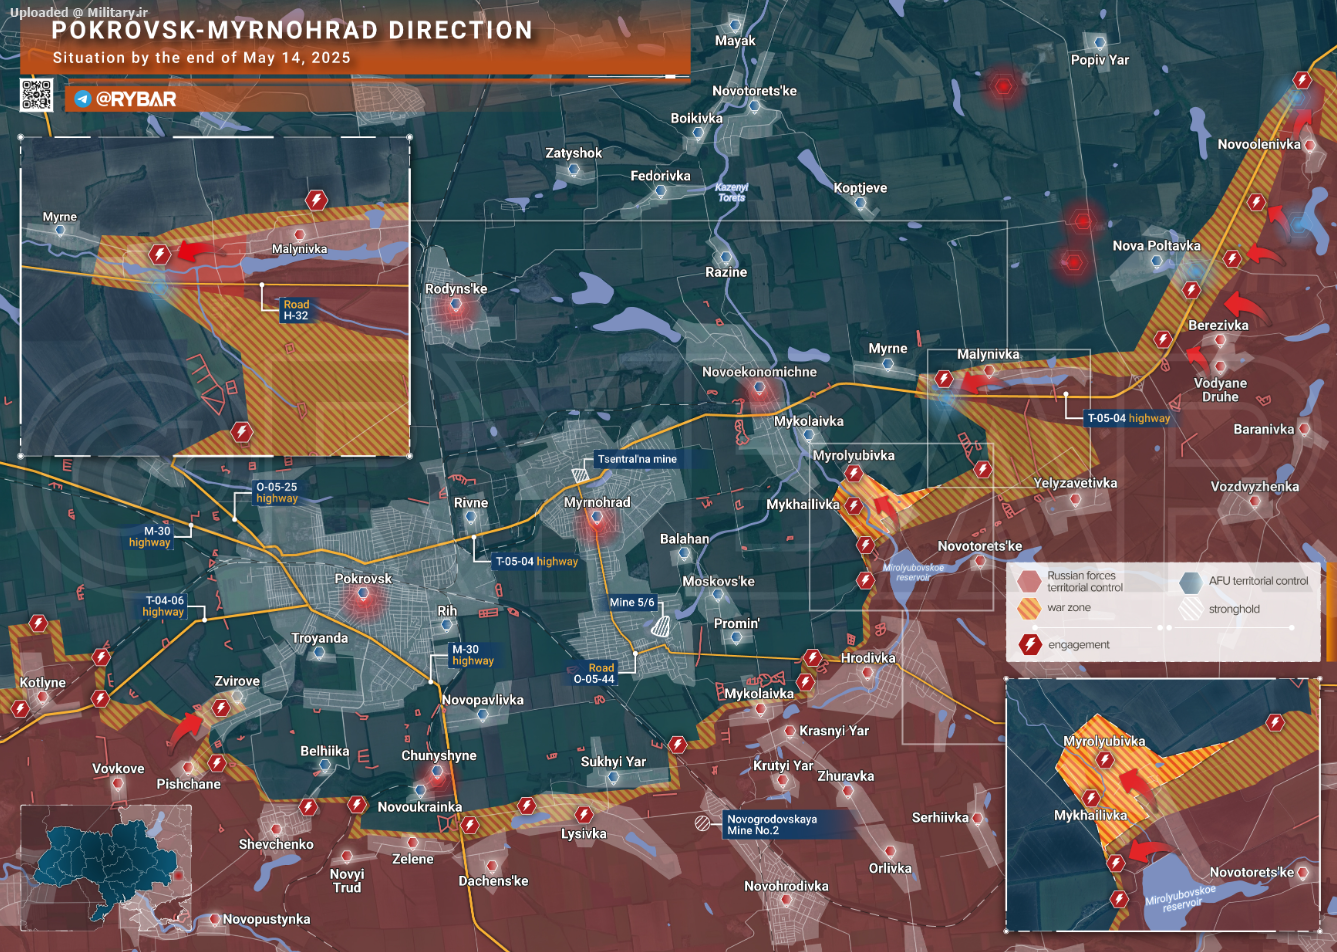Click engagement icon above Malynivka in top-left inset
The height and width of the screenshot is (952, 1337).
pos(316,200)
